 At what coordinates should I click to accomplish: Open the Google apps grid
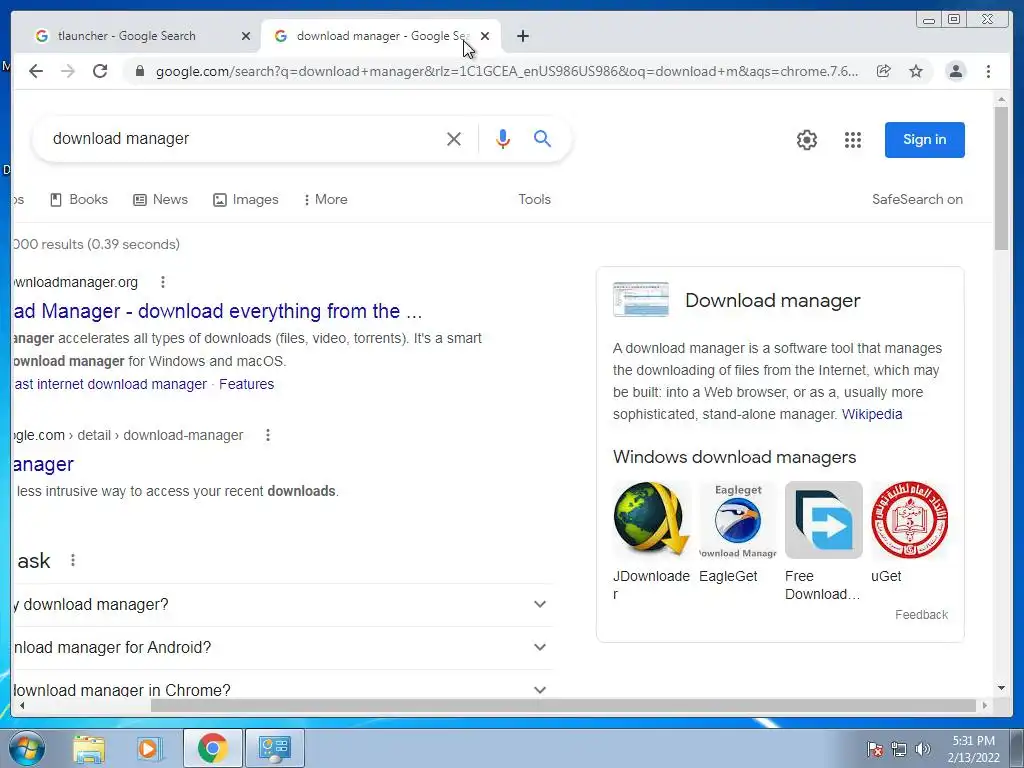point(852,140)
